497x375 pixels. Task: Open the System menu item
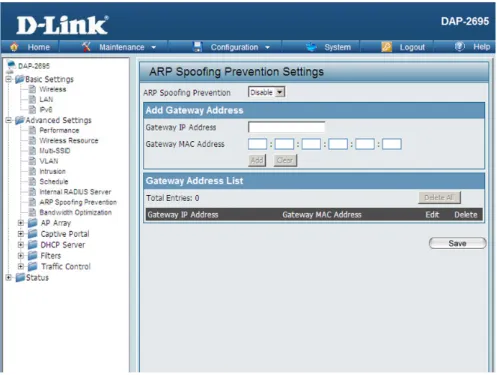[x=338, y=47]
